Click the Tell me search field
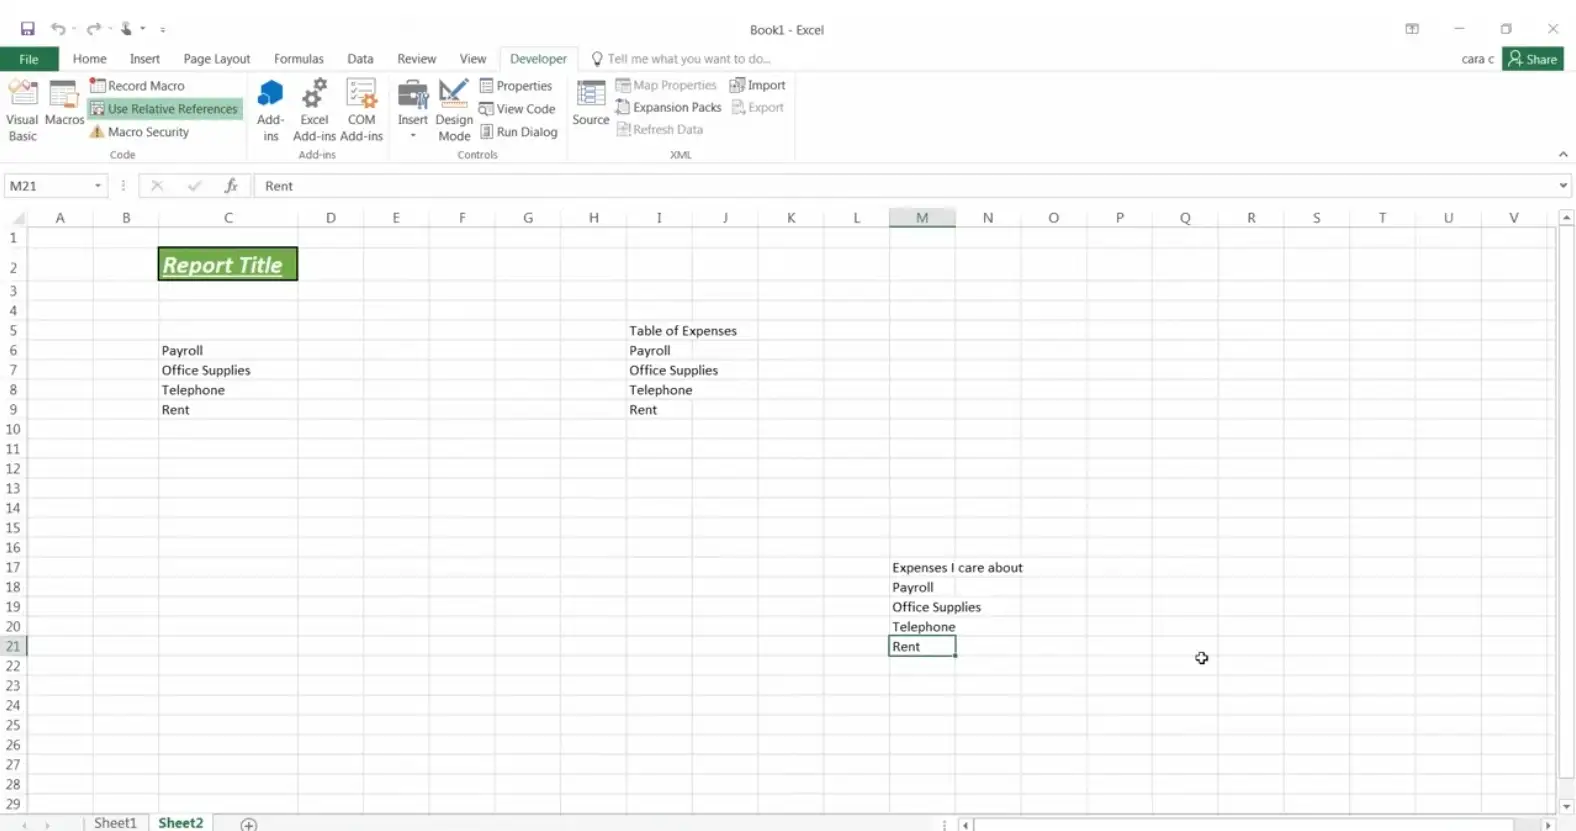The width and height of the screenshot is (1576, 831). click(x=688, y=59)
